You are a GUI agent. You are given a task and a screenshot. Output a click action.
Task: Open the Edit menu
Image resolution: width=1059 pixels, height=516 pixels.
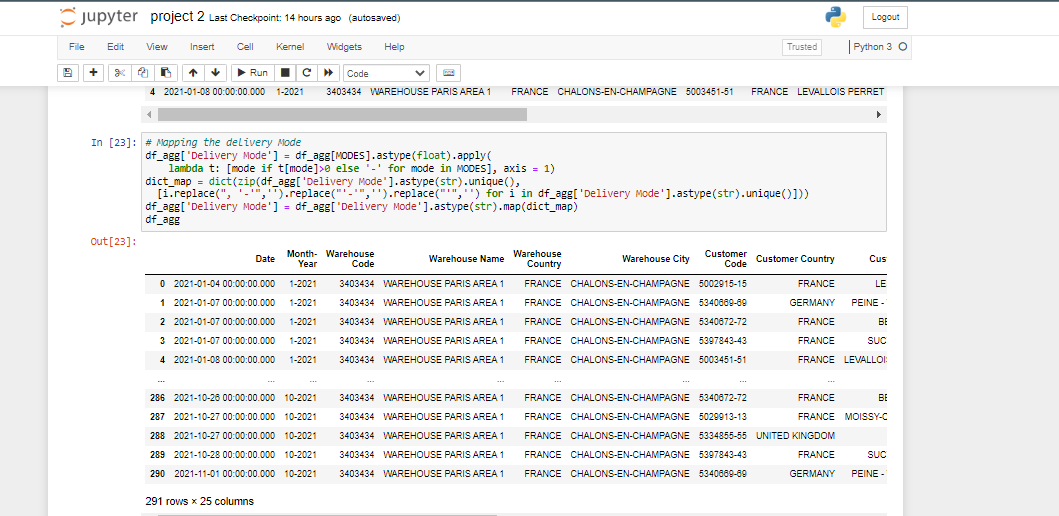115,47
